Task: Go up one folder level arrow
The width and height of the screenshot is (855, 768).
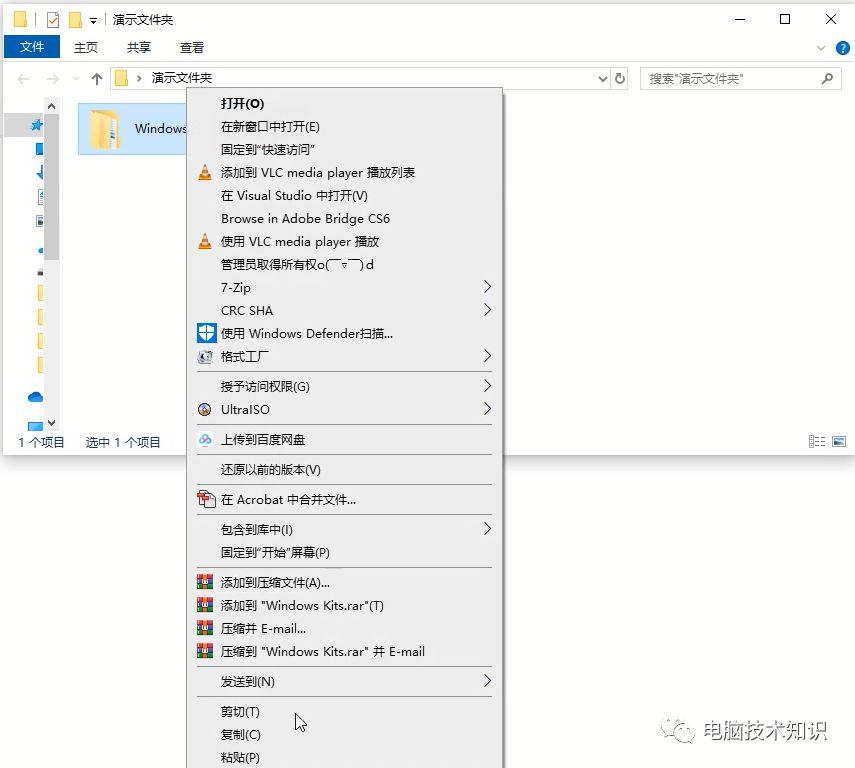Action: pos(97,79)
